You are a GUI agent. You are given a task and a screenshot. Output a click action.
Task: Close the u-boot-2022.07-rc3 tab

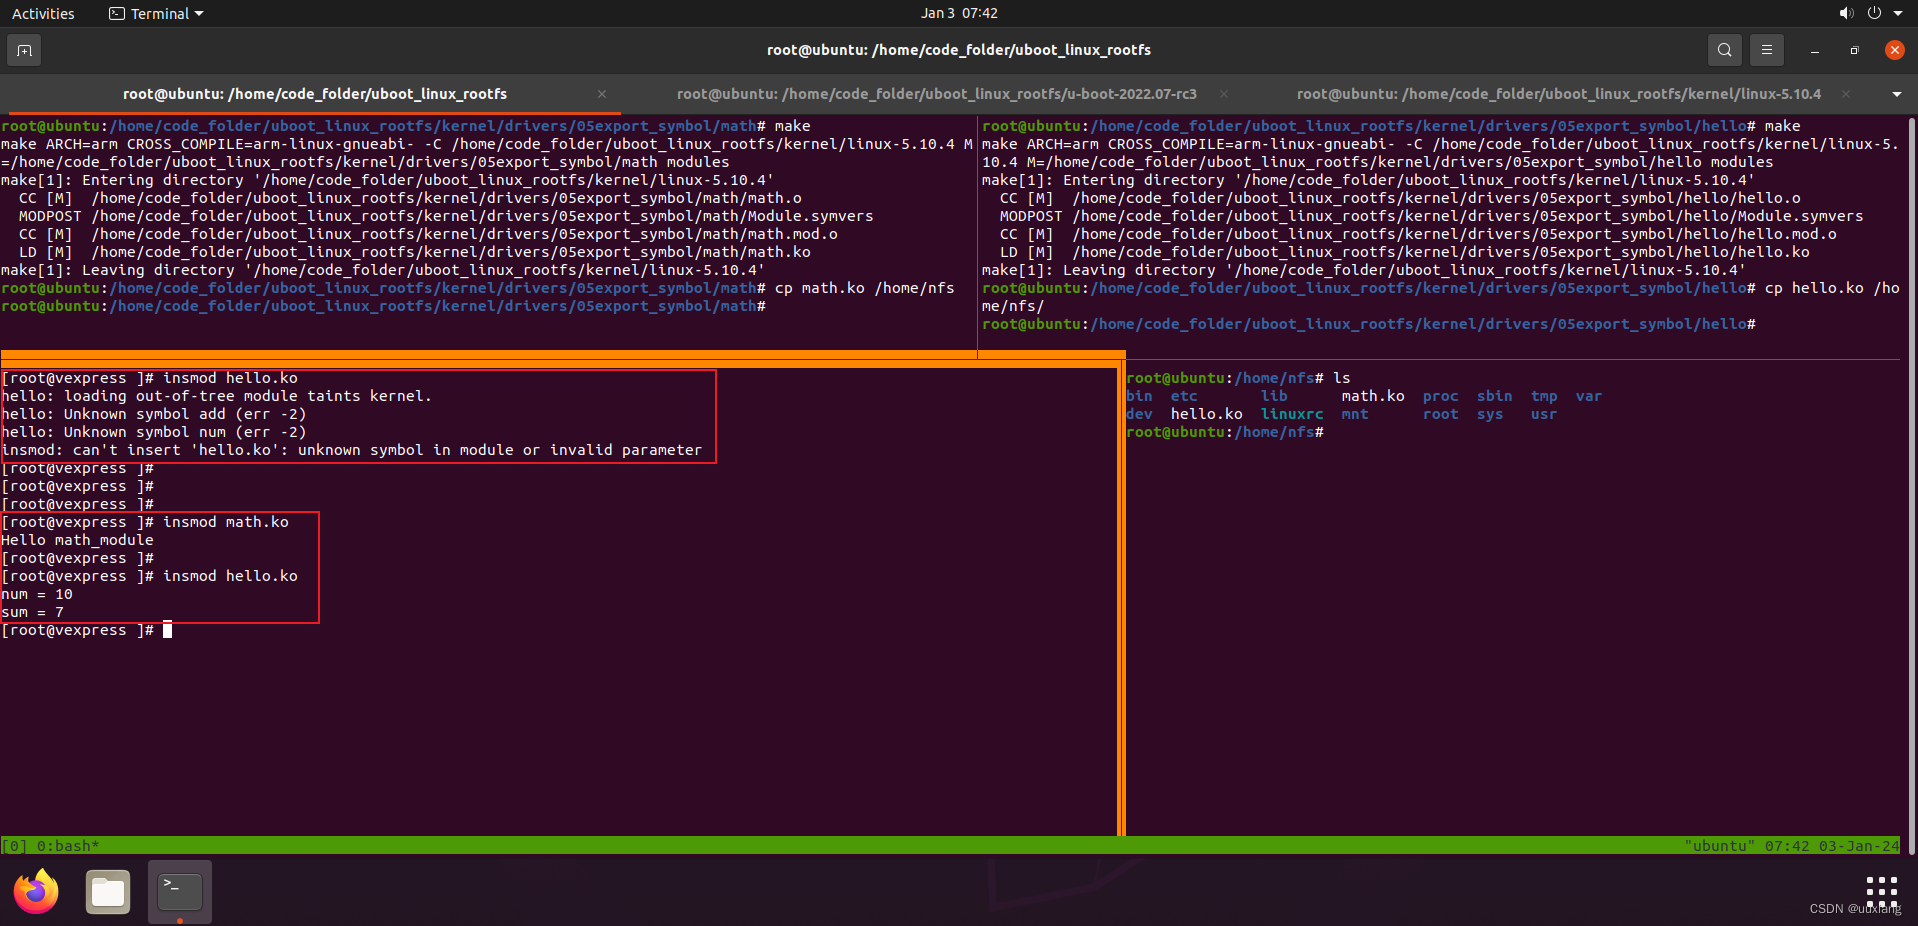pyautogui.click(x=1224, y=94)
